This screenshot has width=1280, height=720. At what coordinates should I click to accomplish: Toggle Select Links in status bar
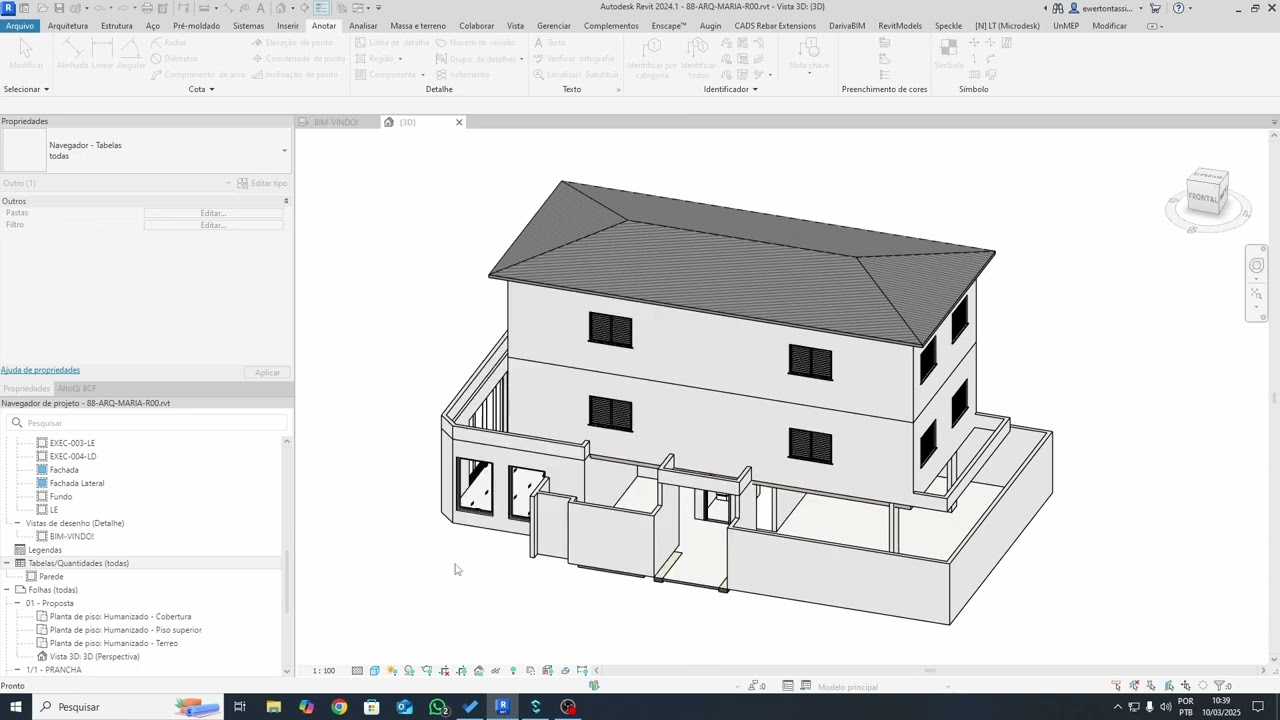tap(1116, 686)
